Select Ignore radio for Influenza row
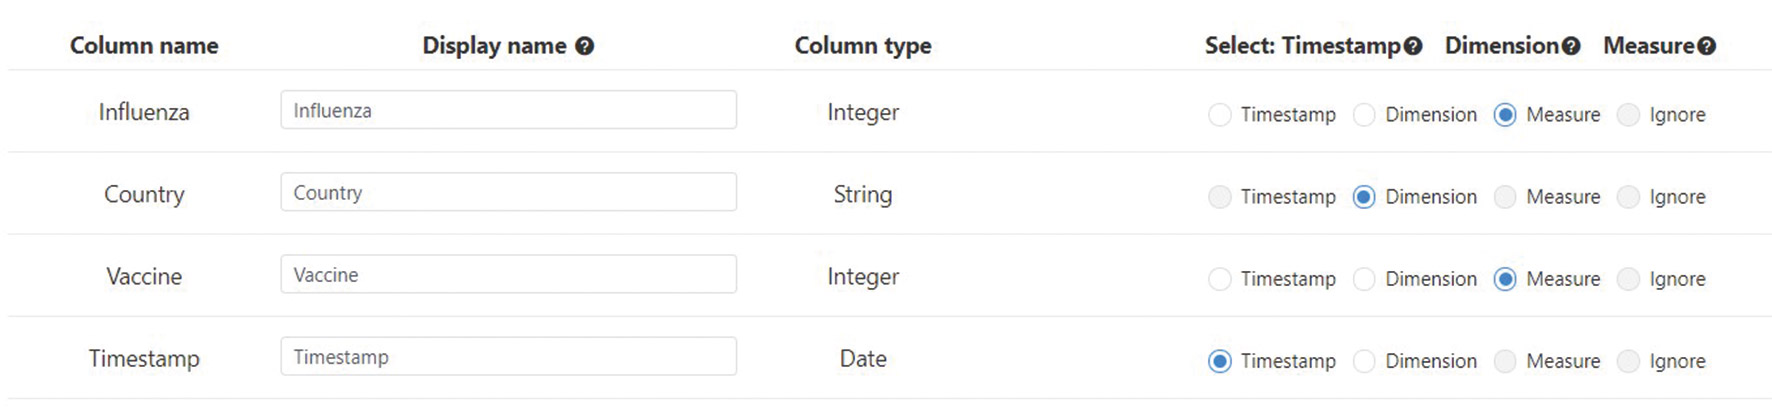The height and width of the screenshot is (420, 1772). (x=1629, y=115)
